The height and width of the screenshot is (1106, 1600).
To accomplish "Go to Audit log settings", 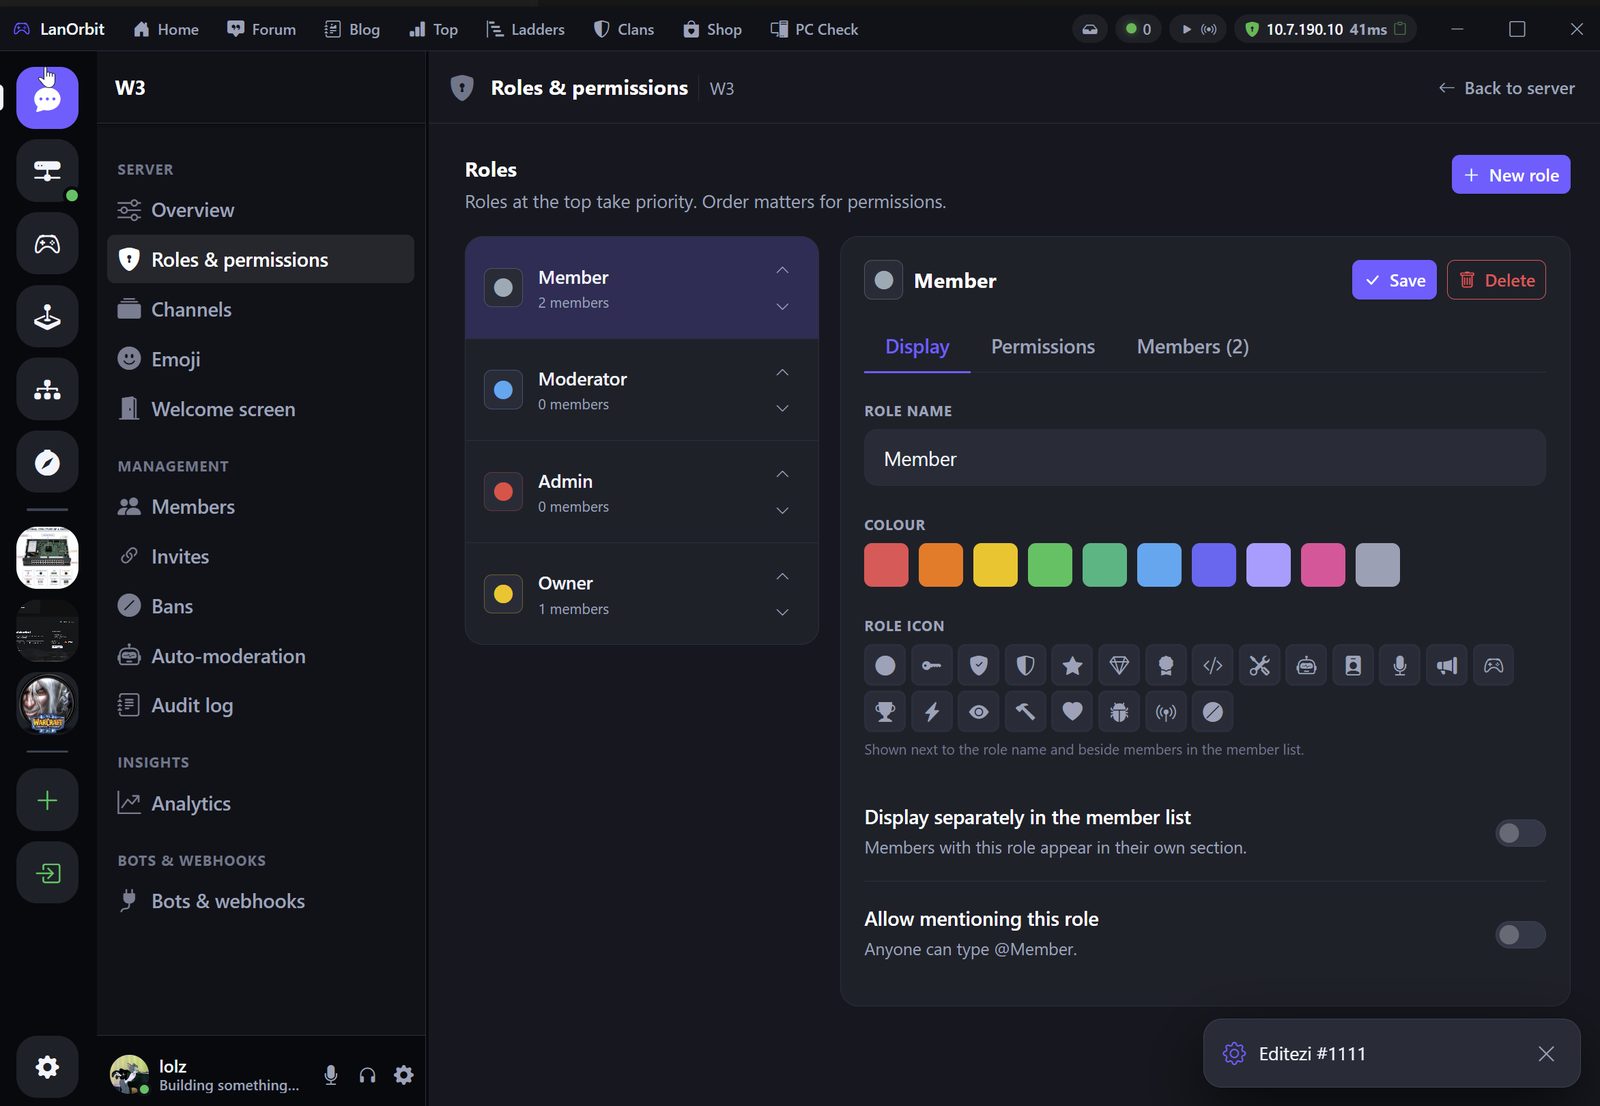I will (x=260, y=706).
